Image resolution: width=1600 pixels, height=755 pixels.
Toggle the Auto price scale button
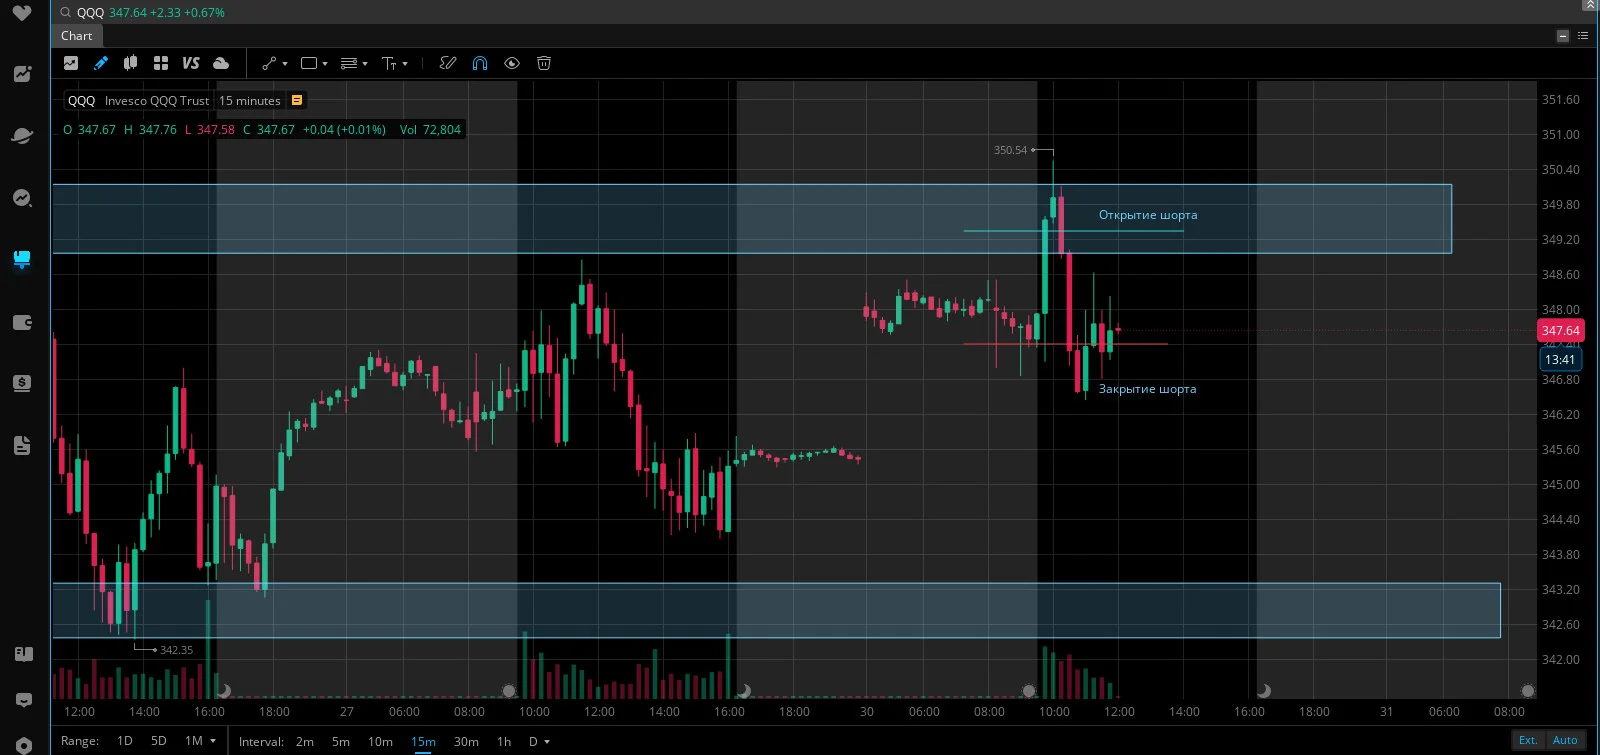click(x=1565, y=740)
